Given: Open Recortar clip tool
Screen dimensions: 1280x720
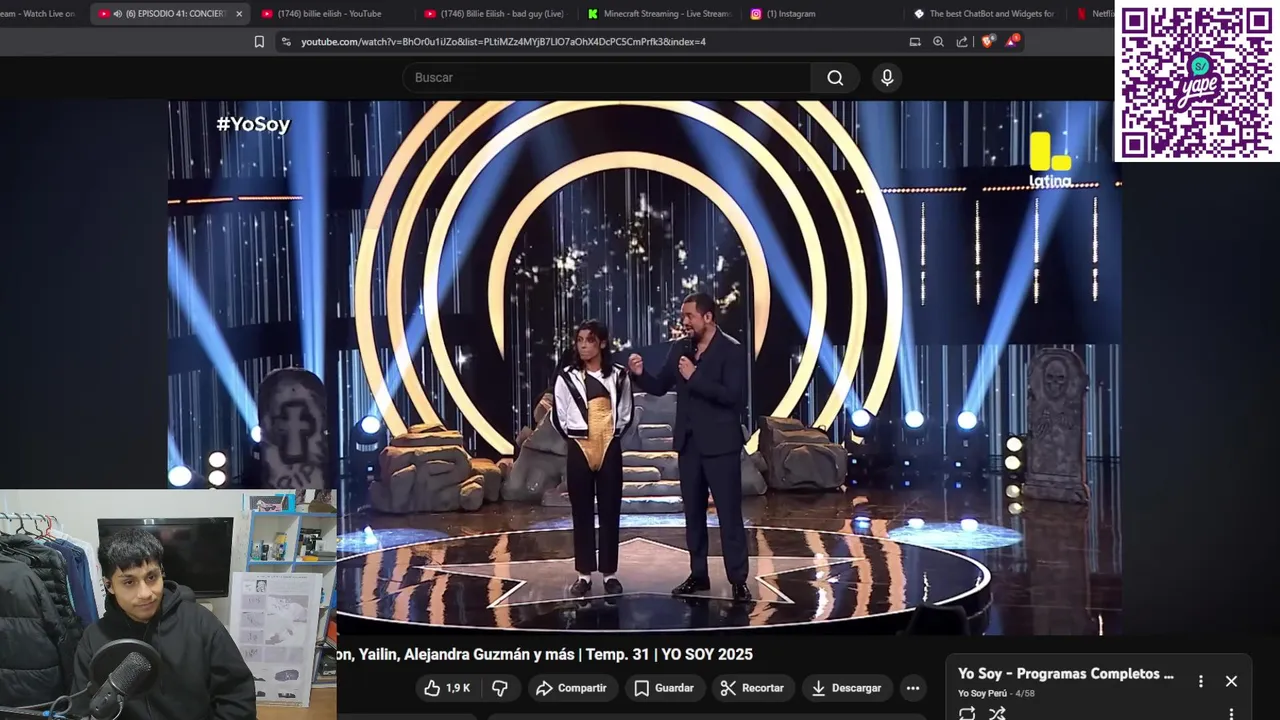Looking at the screenshot, I should tap(752, 688).
